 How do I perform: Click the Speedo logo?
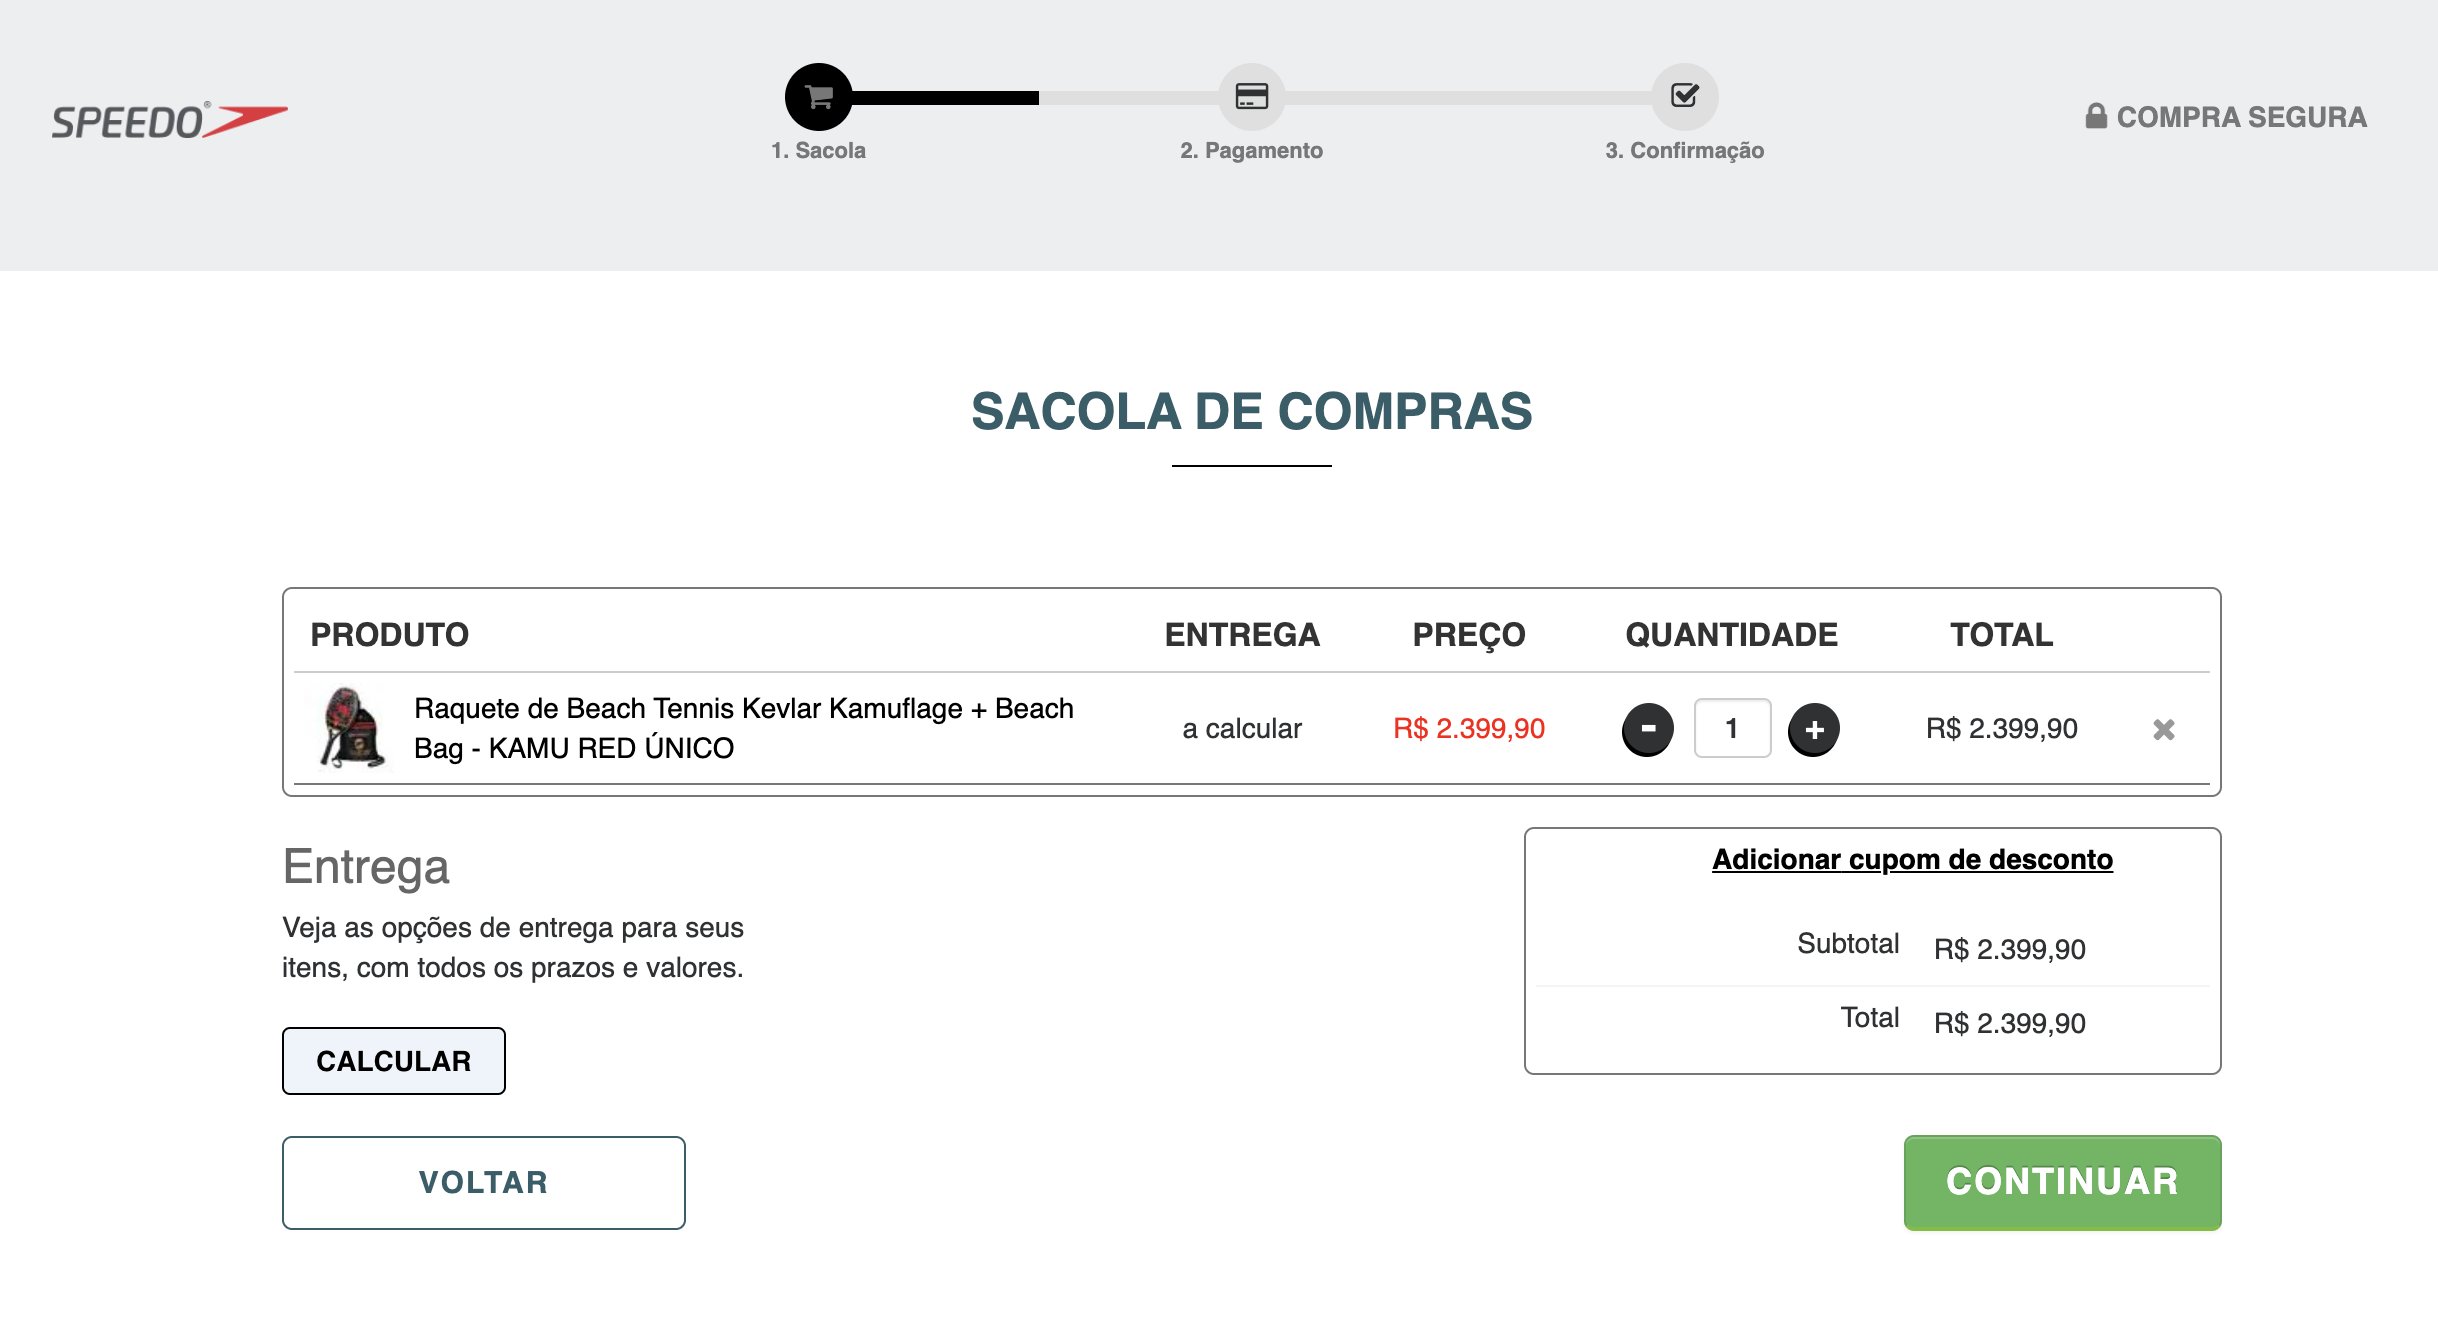click(x=169, y=120)
